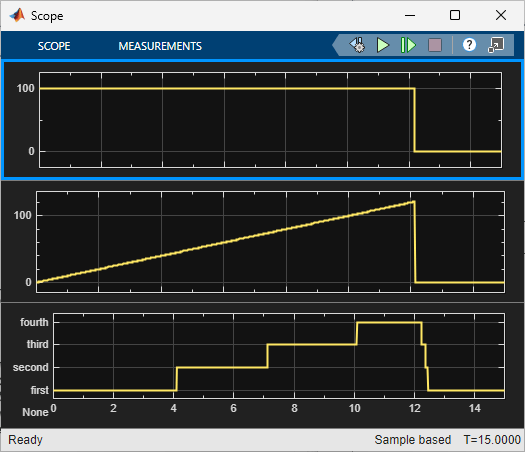Select the middle display with ramp signal
Viewport: 525px width, 452px height.
coord(270,242)
